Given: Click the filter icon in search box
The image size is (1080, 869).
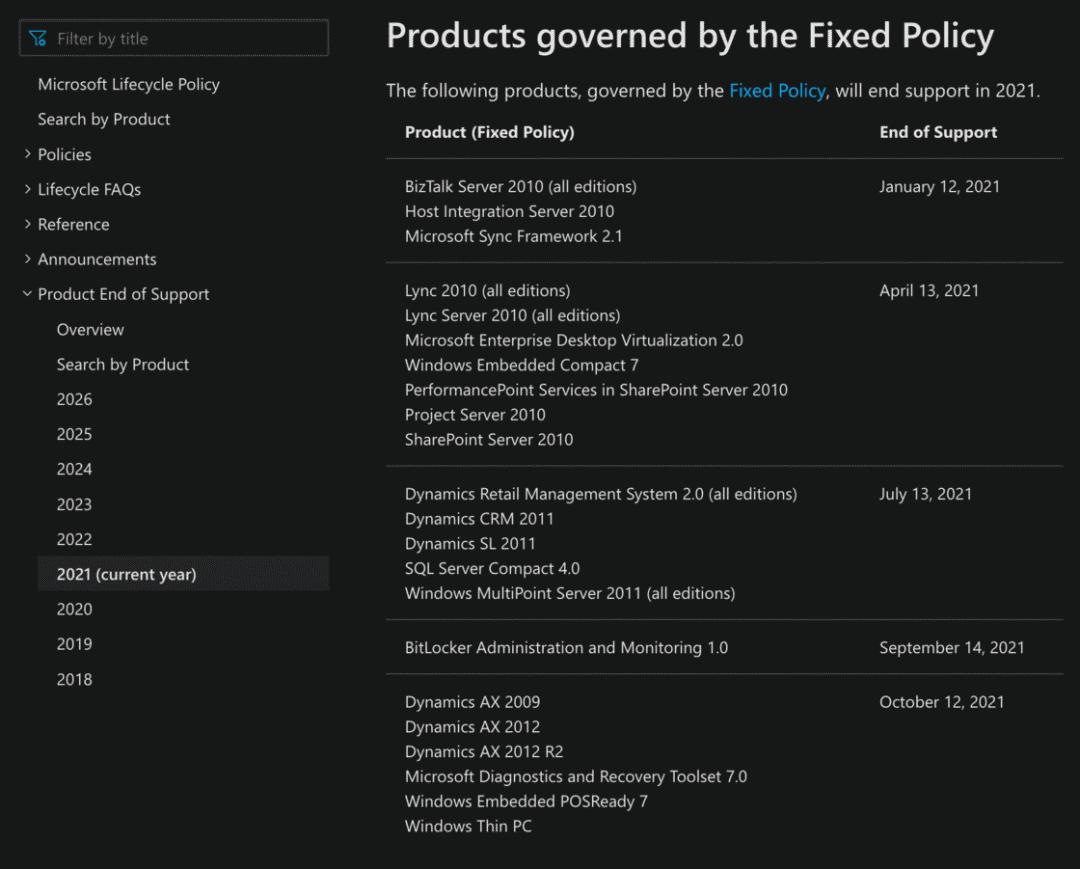Looking at the screenshot, I should pyautogui.click(x=38, y=39).
